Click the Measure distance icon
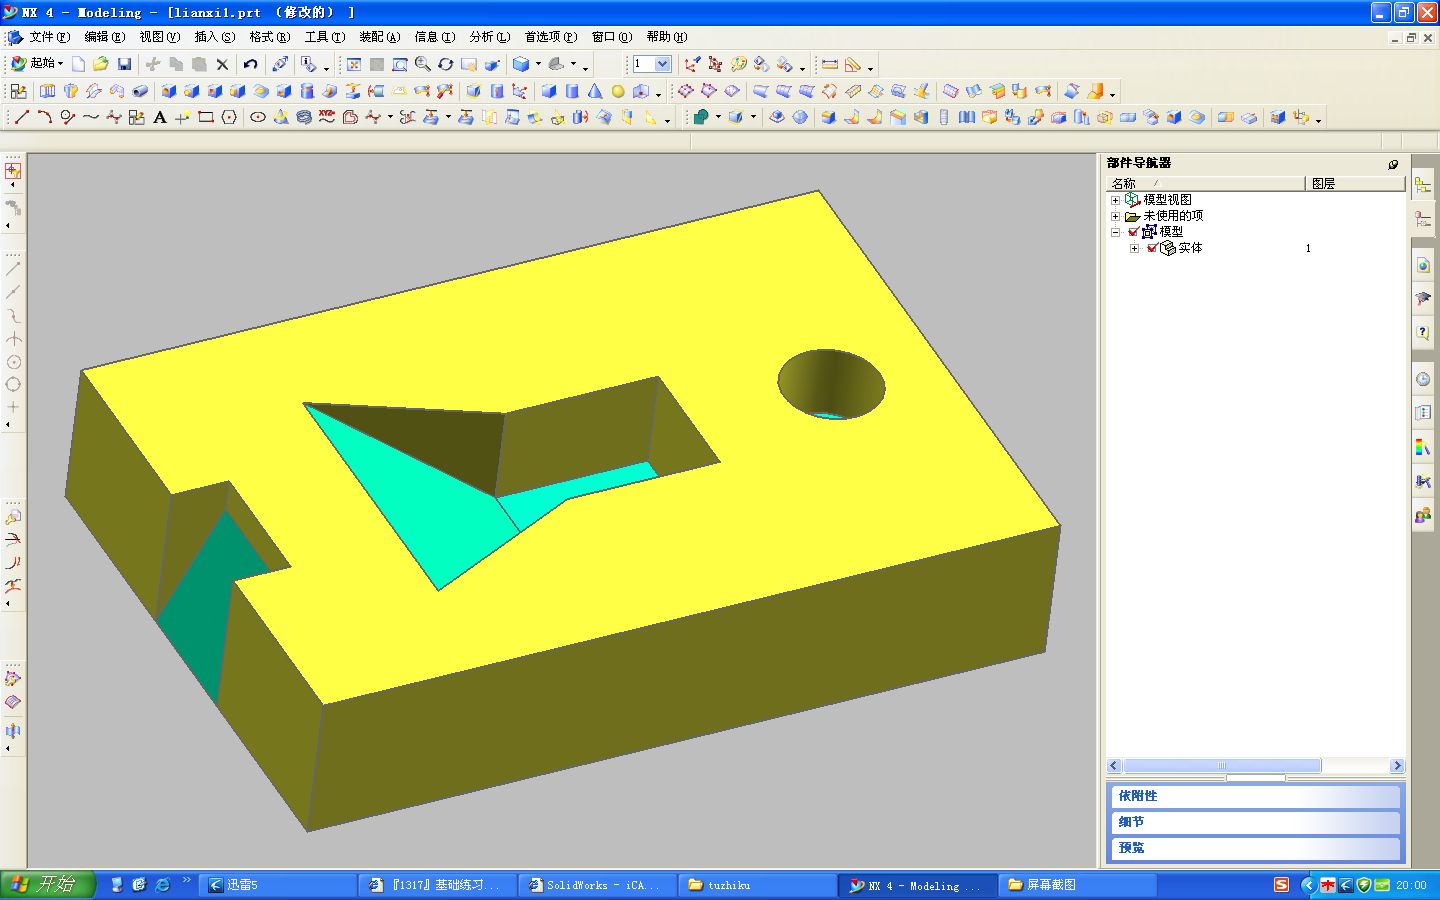The width and height of the screenshot is (1440, 900). (x=830, y=64)
